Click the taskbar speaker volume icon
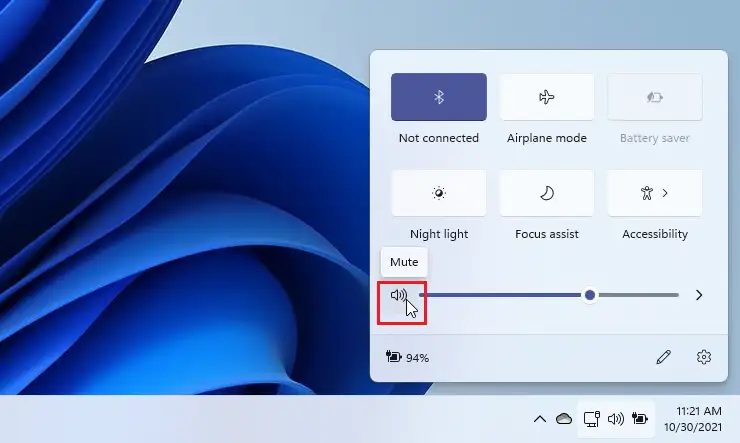 (615, 419)
